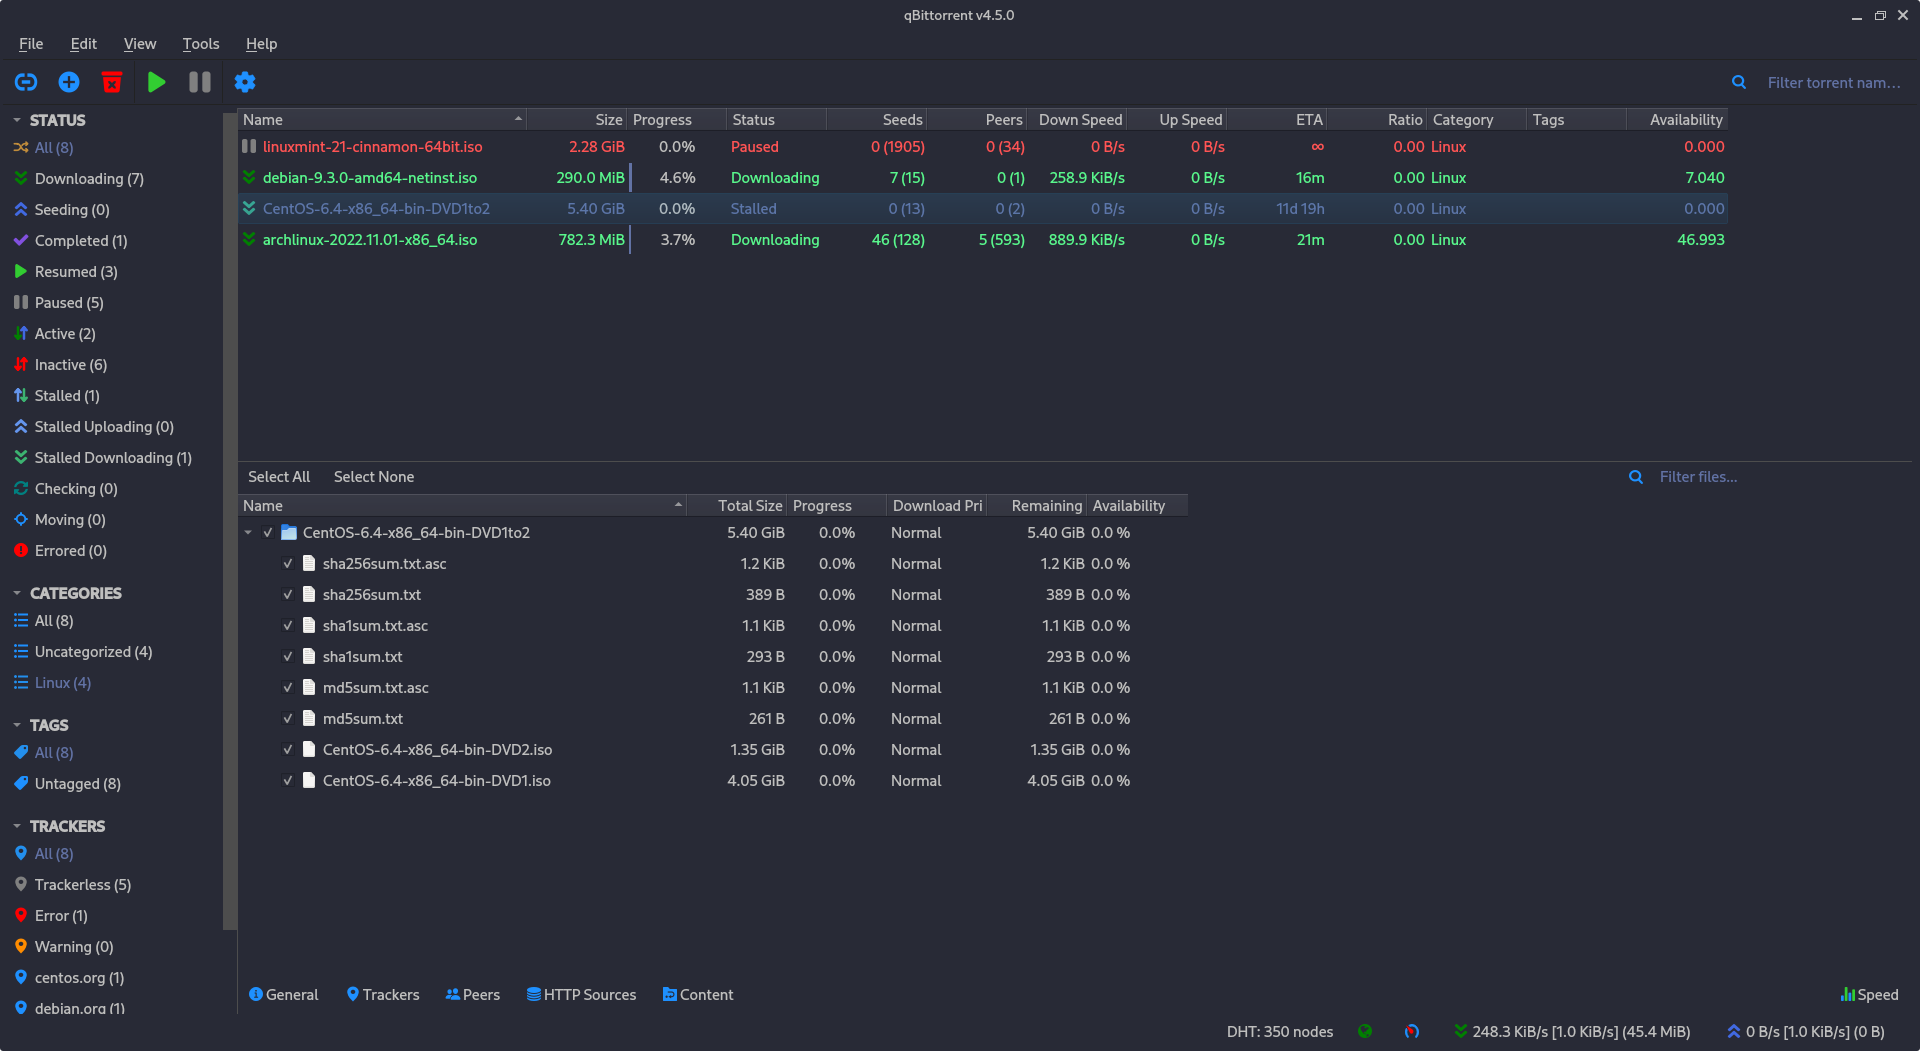
Task: Toggle checkbox for md5sum.txt
Action: coord(288,719)
